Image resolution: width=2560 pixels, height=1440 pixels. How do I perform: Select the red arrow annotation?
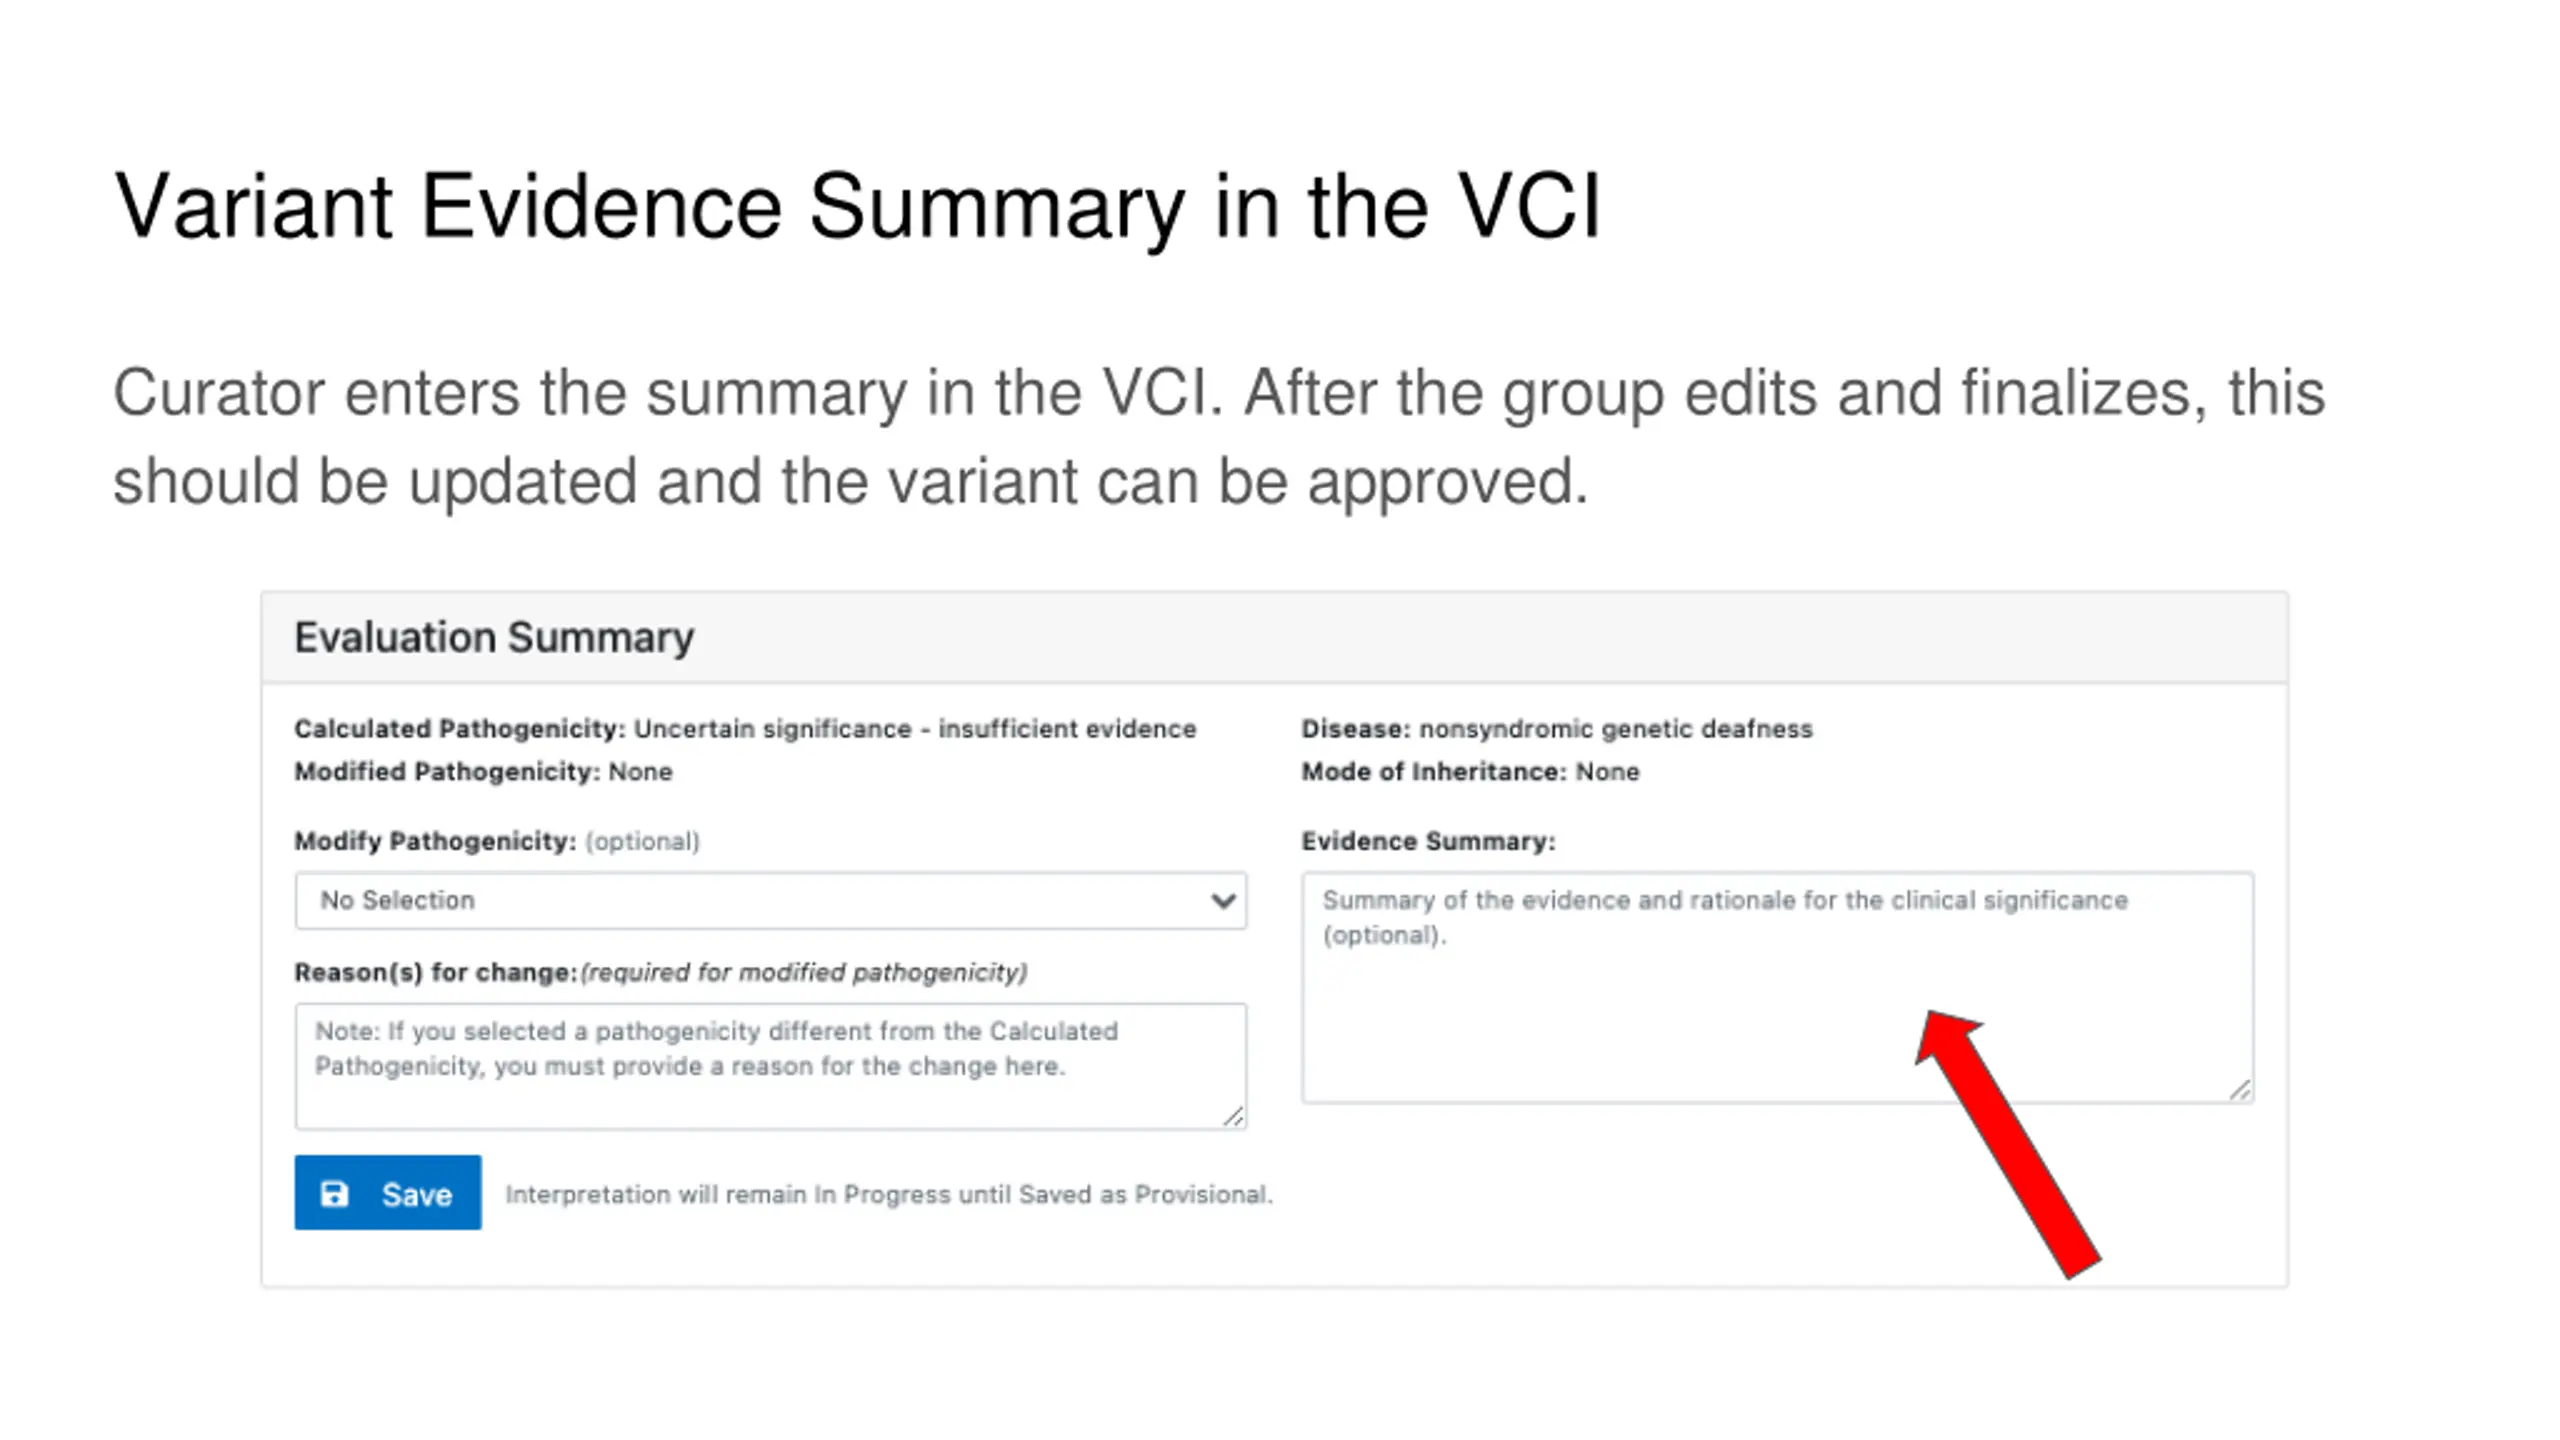click(2008, 1144)
